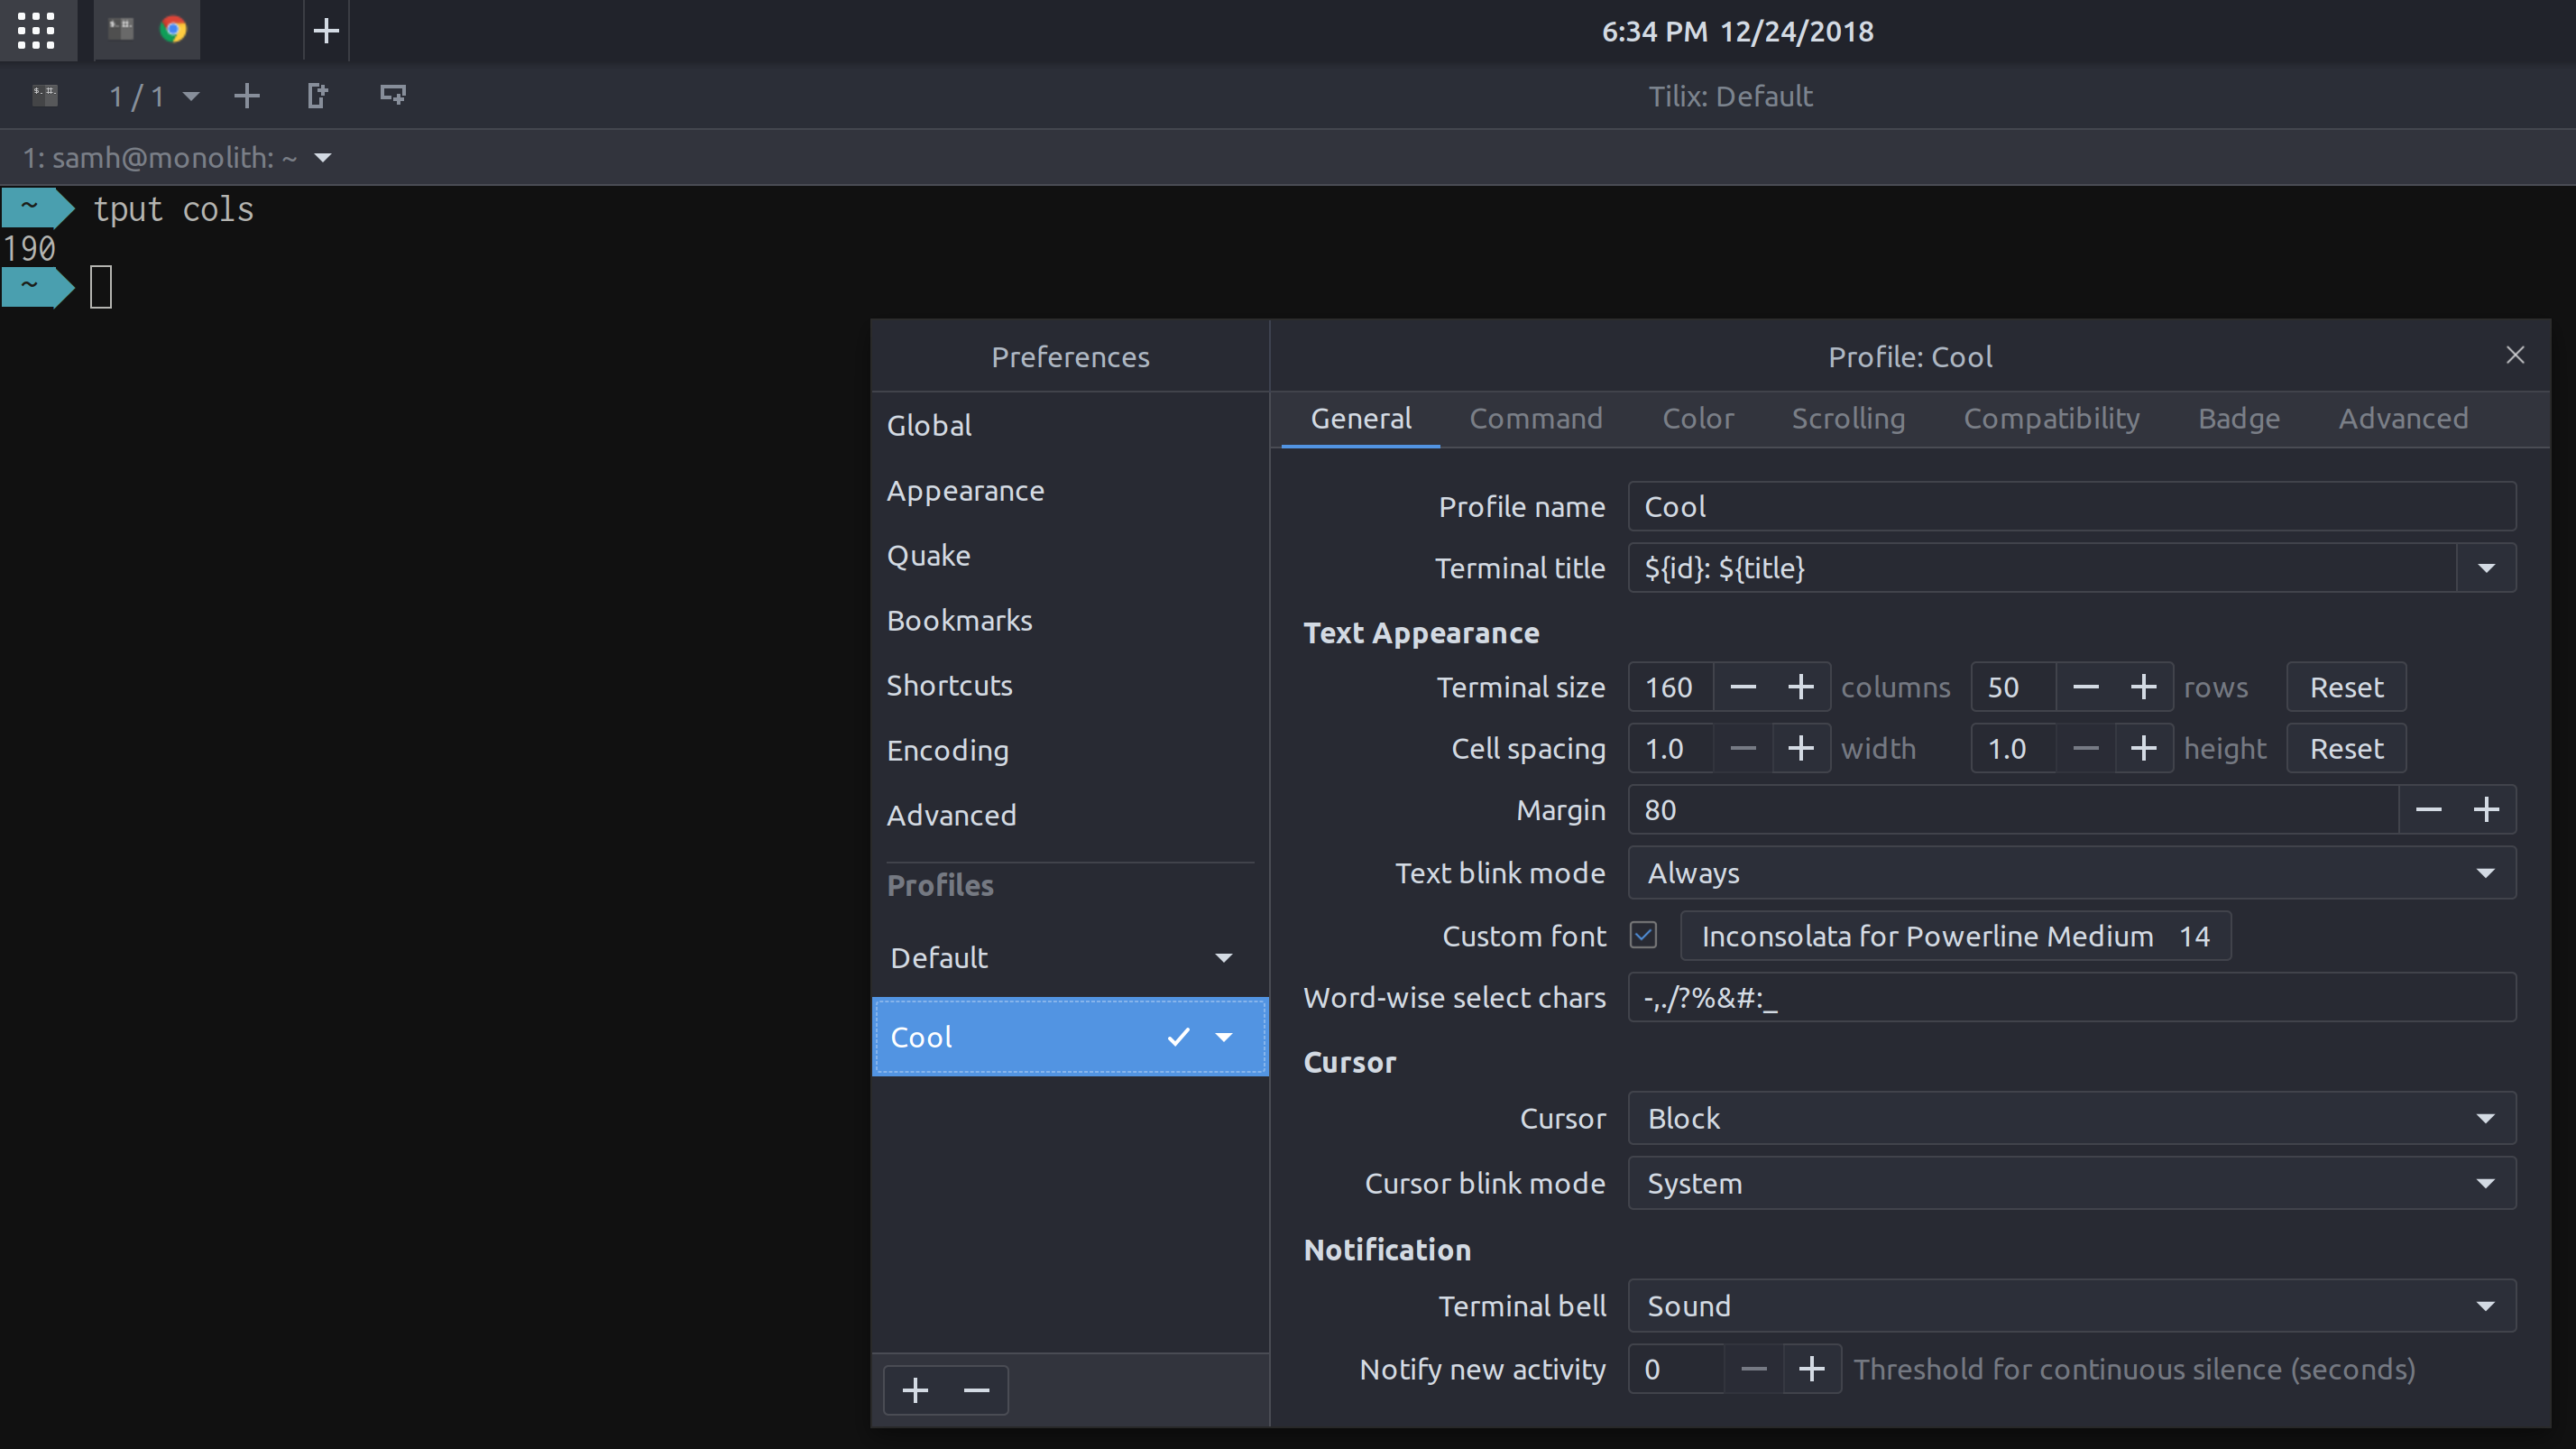Expand the Cursor shape dropdown
The height and width of the screenshot is (1449, 2576).
tap(2070, 1118)
